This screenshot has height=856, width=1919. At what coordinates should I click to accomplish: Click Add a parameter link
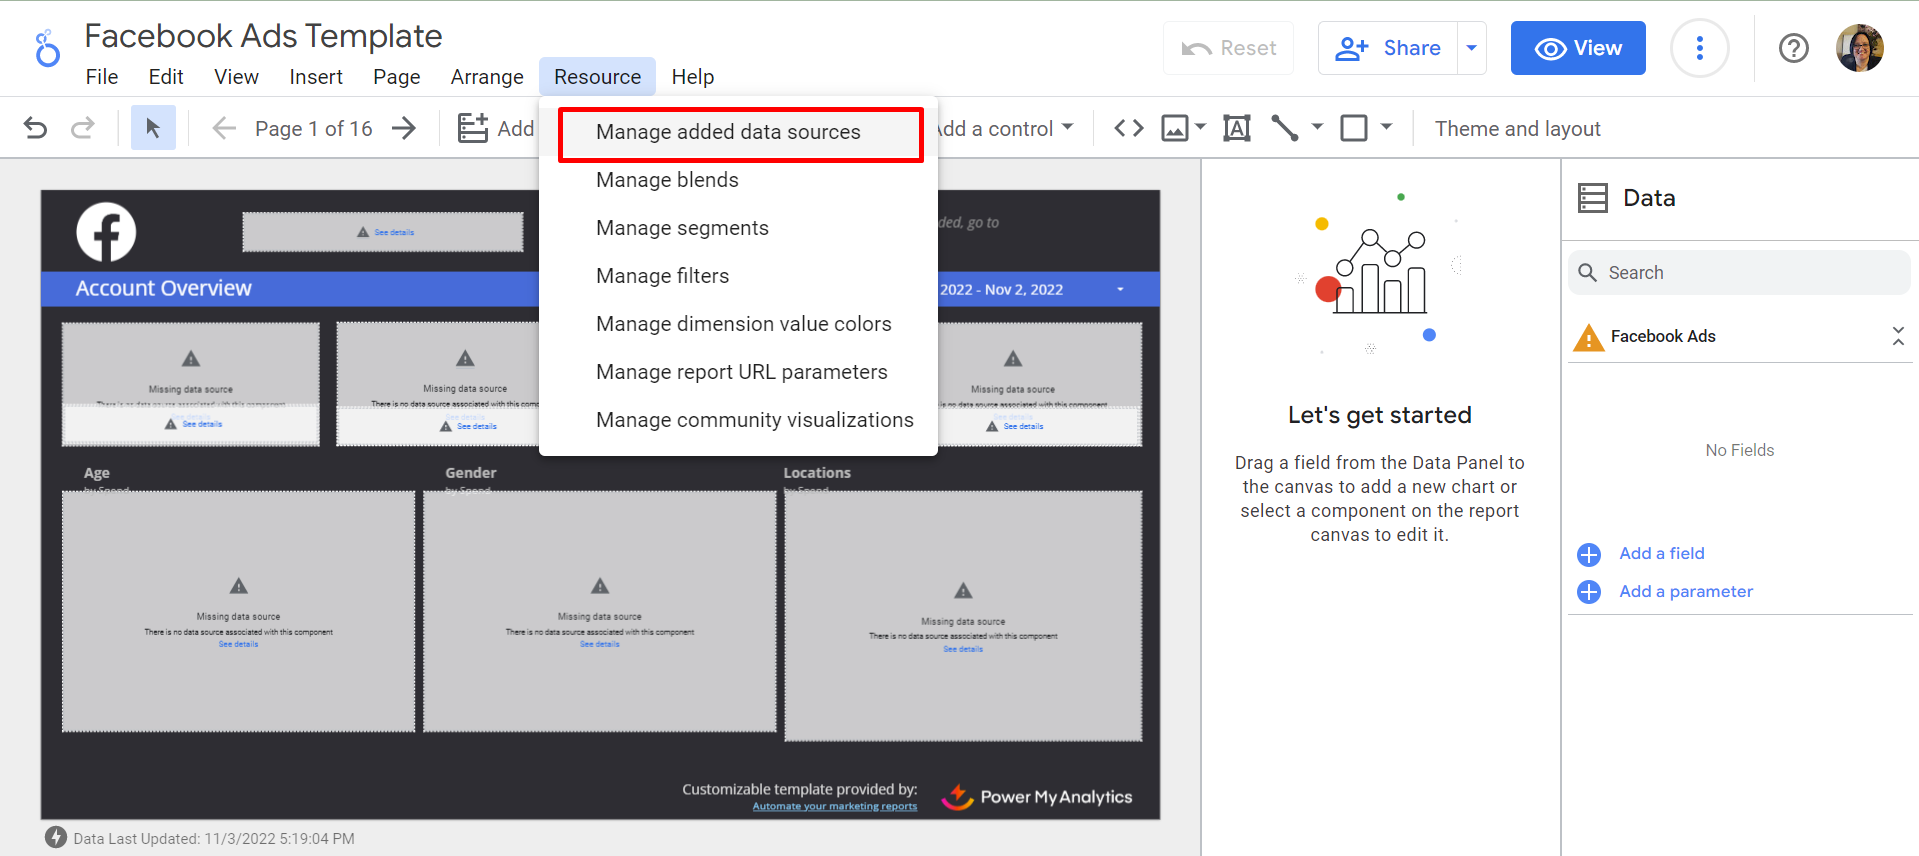pyautogui.click(x=1685, y=592)
